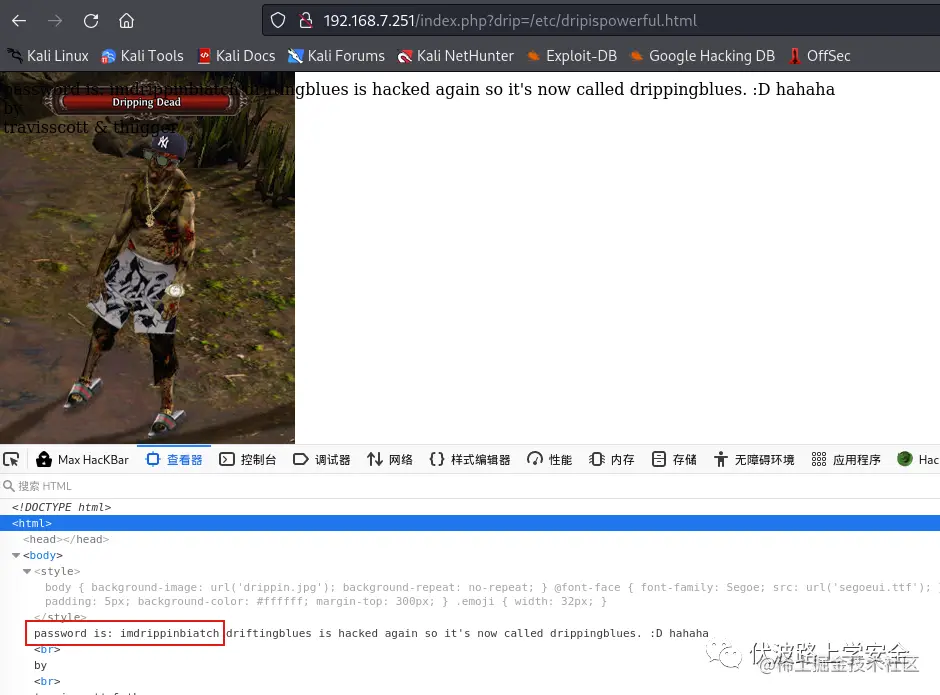Screen dimensions: 940x695
Task: Click the Search HTML field
Action: pos(470,486)
